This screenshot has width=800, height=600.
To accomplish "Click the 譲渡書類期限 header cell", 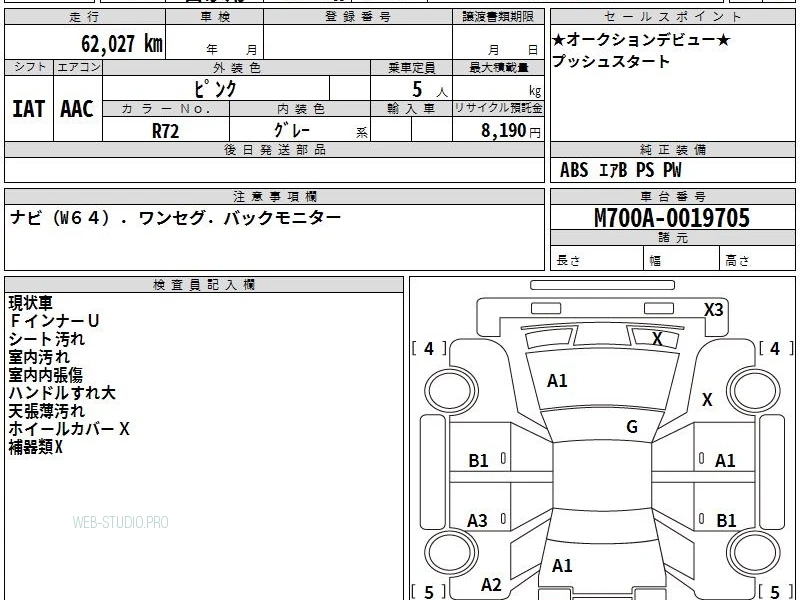I will (x=498, y=17).
